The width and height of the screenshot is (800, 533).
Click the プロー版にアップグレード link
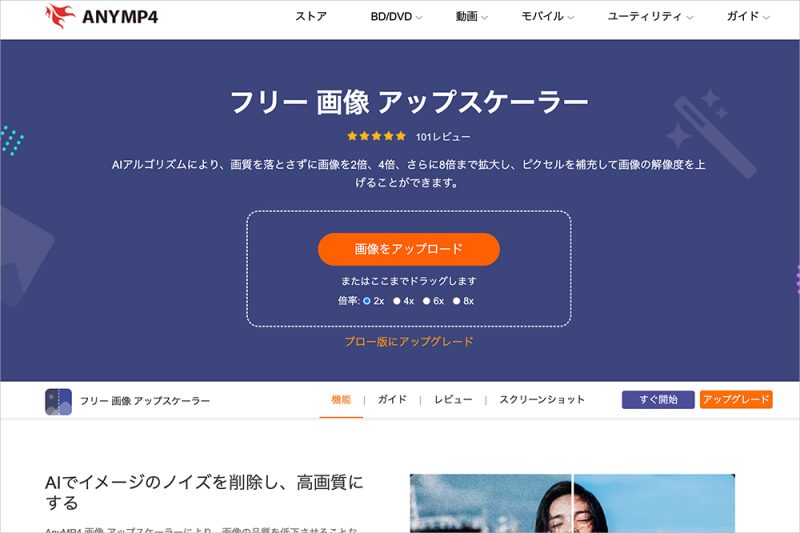[x=409, y=342]
